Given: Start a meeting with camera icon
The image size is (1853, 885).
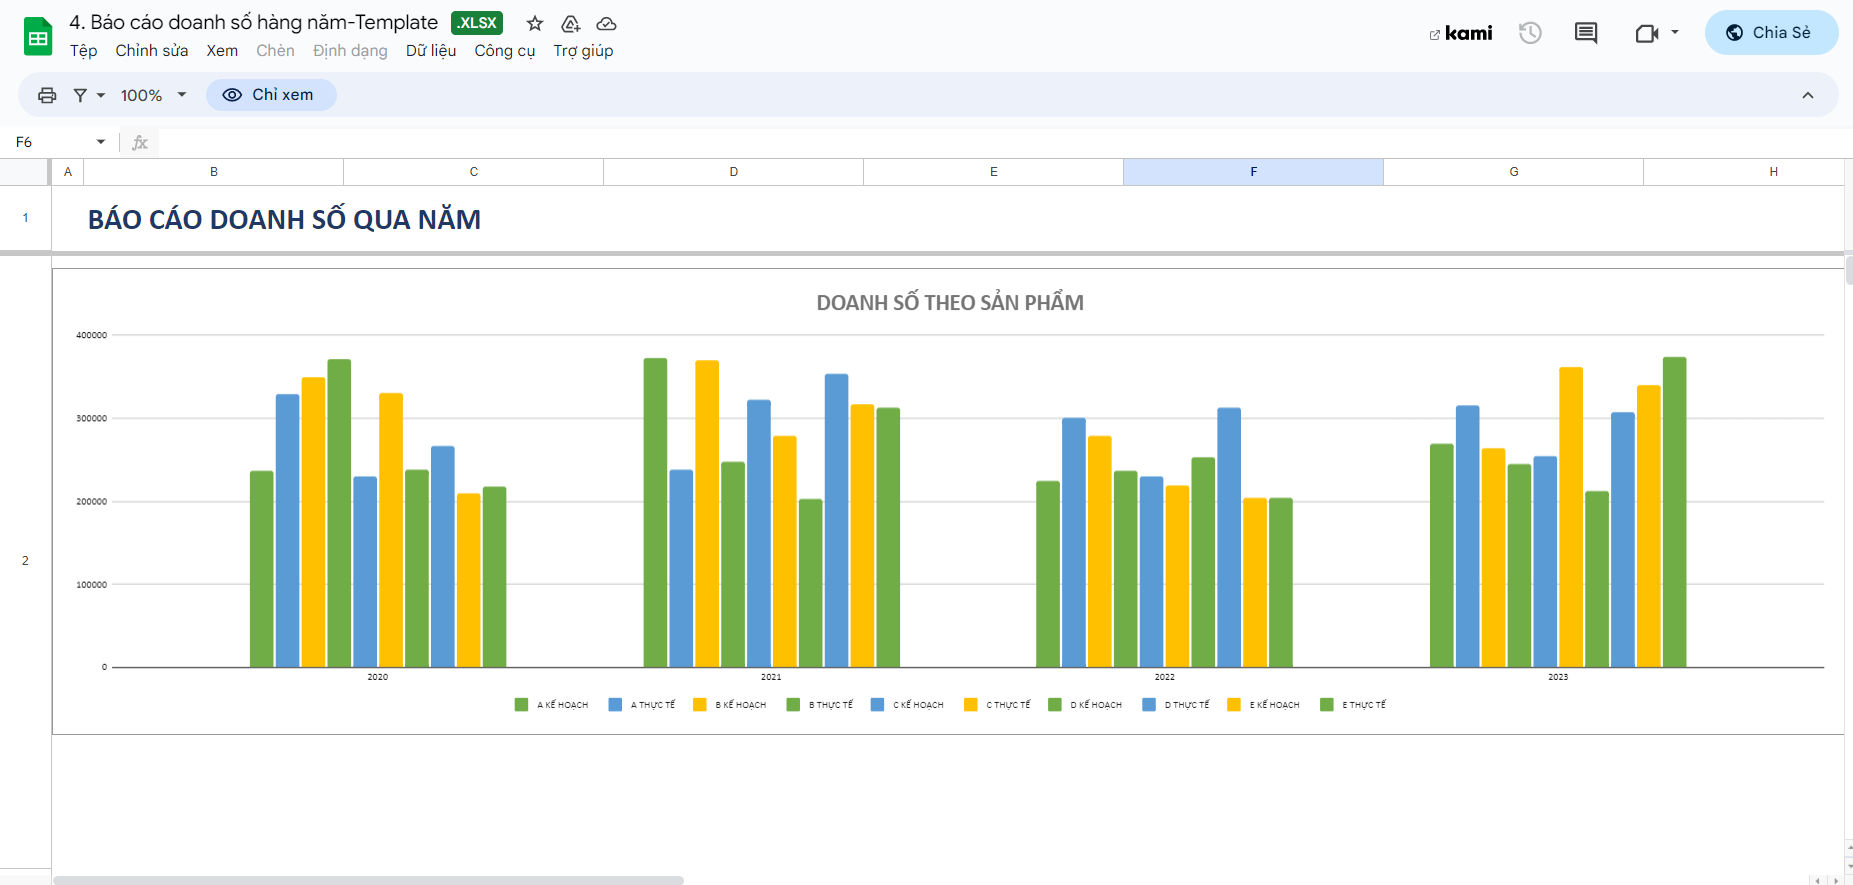Looking at the screenshot, I should pos(1646,33).
